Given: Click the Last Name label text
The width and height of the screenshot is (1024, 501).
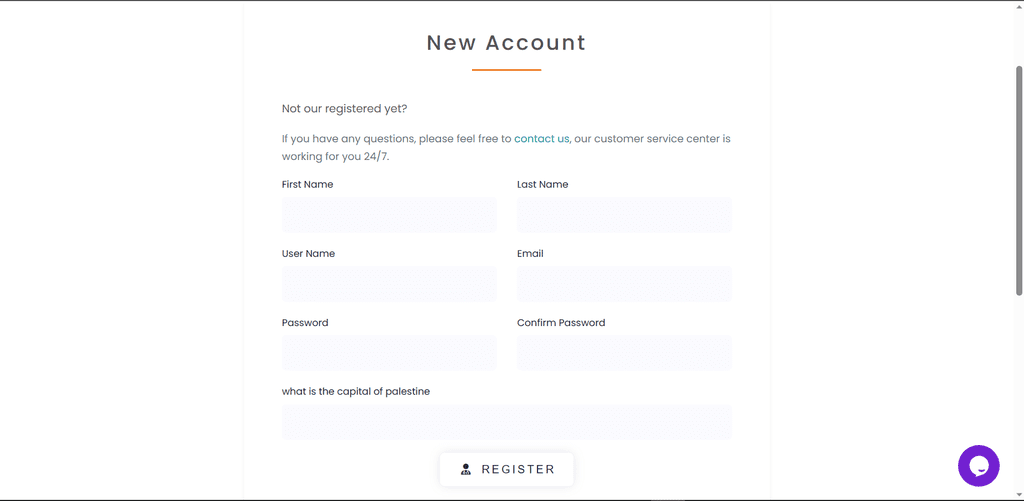Looking at the screenshot, I should pos(543,184).
